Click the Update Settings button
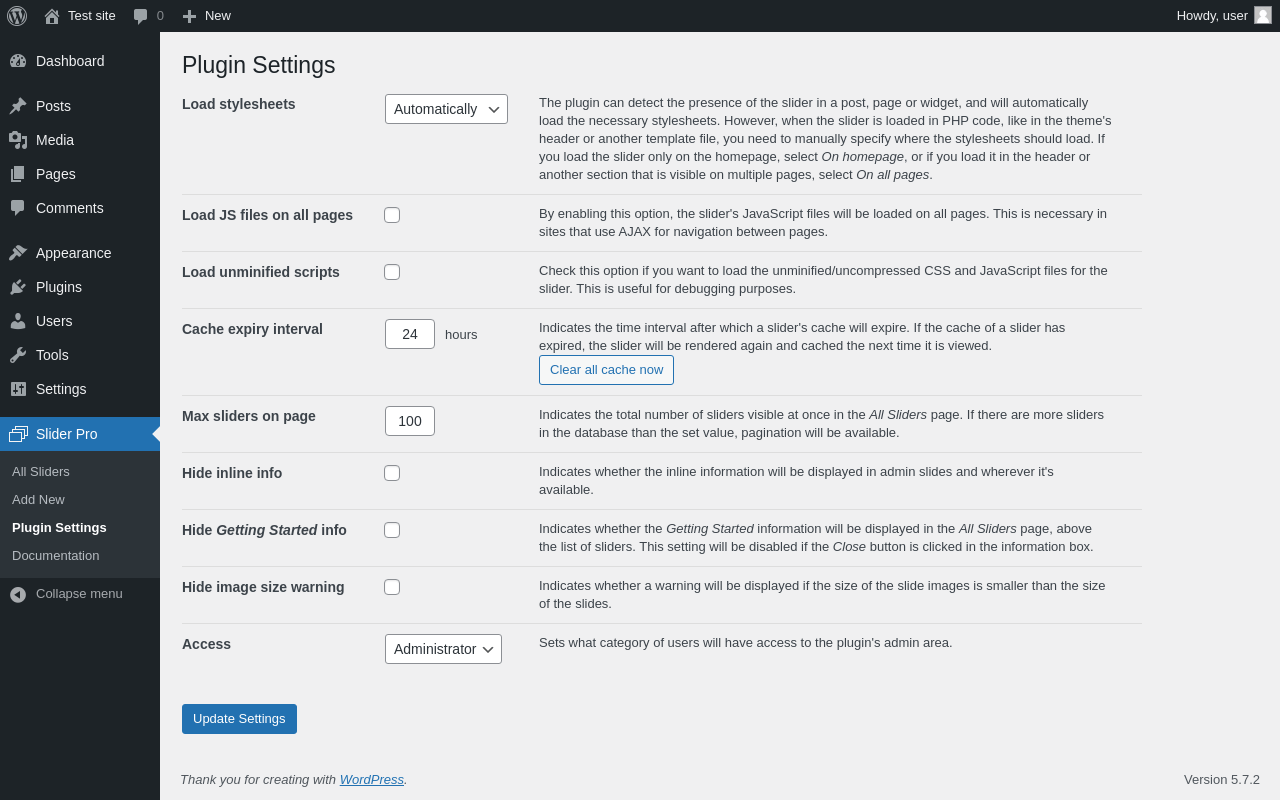The width and height of the screenshot is (1280, 800). click(239, 719)
